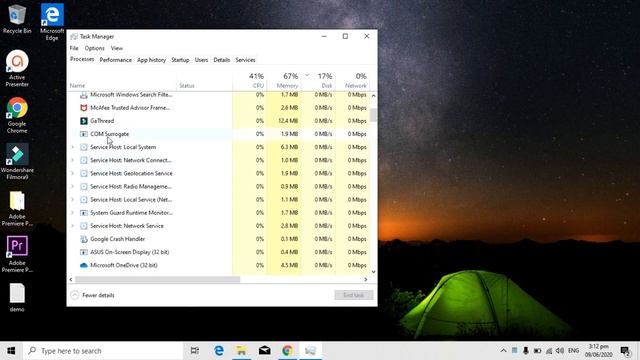This screenshot has height=360, width=640.
Task: Click the COM Surrogate process icon
Action: (84, 134)
